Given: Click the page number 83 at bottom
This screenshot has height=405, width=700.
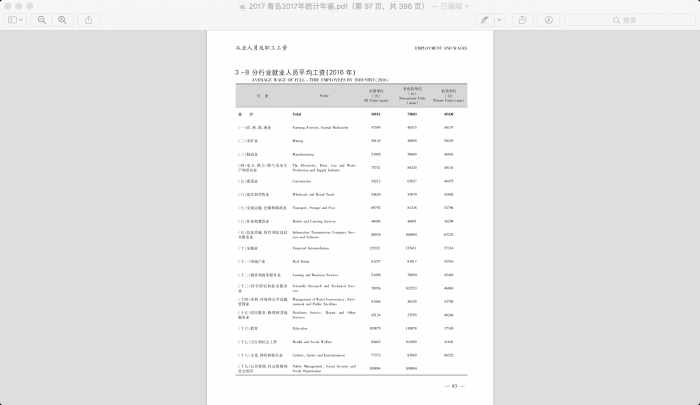Looking at the screenshot, I should coord(453,385).
